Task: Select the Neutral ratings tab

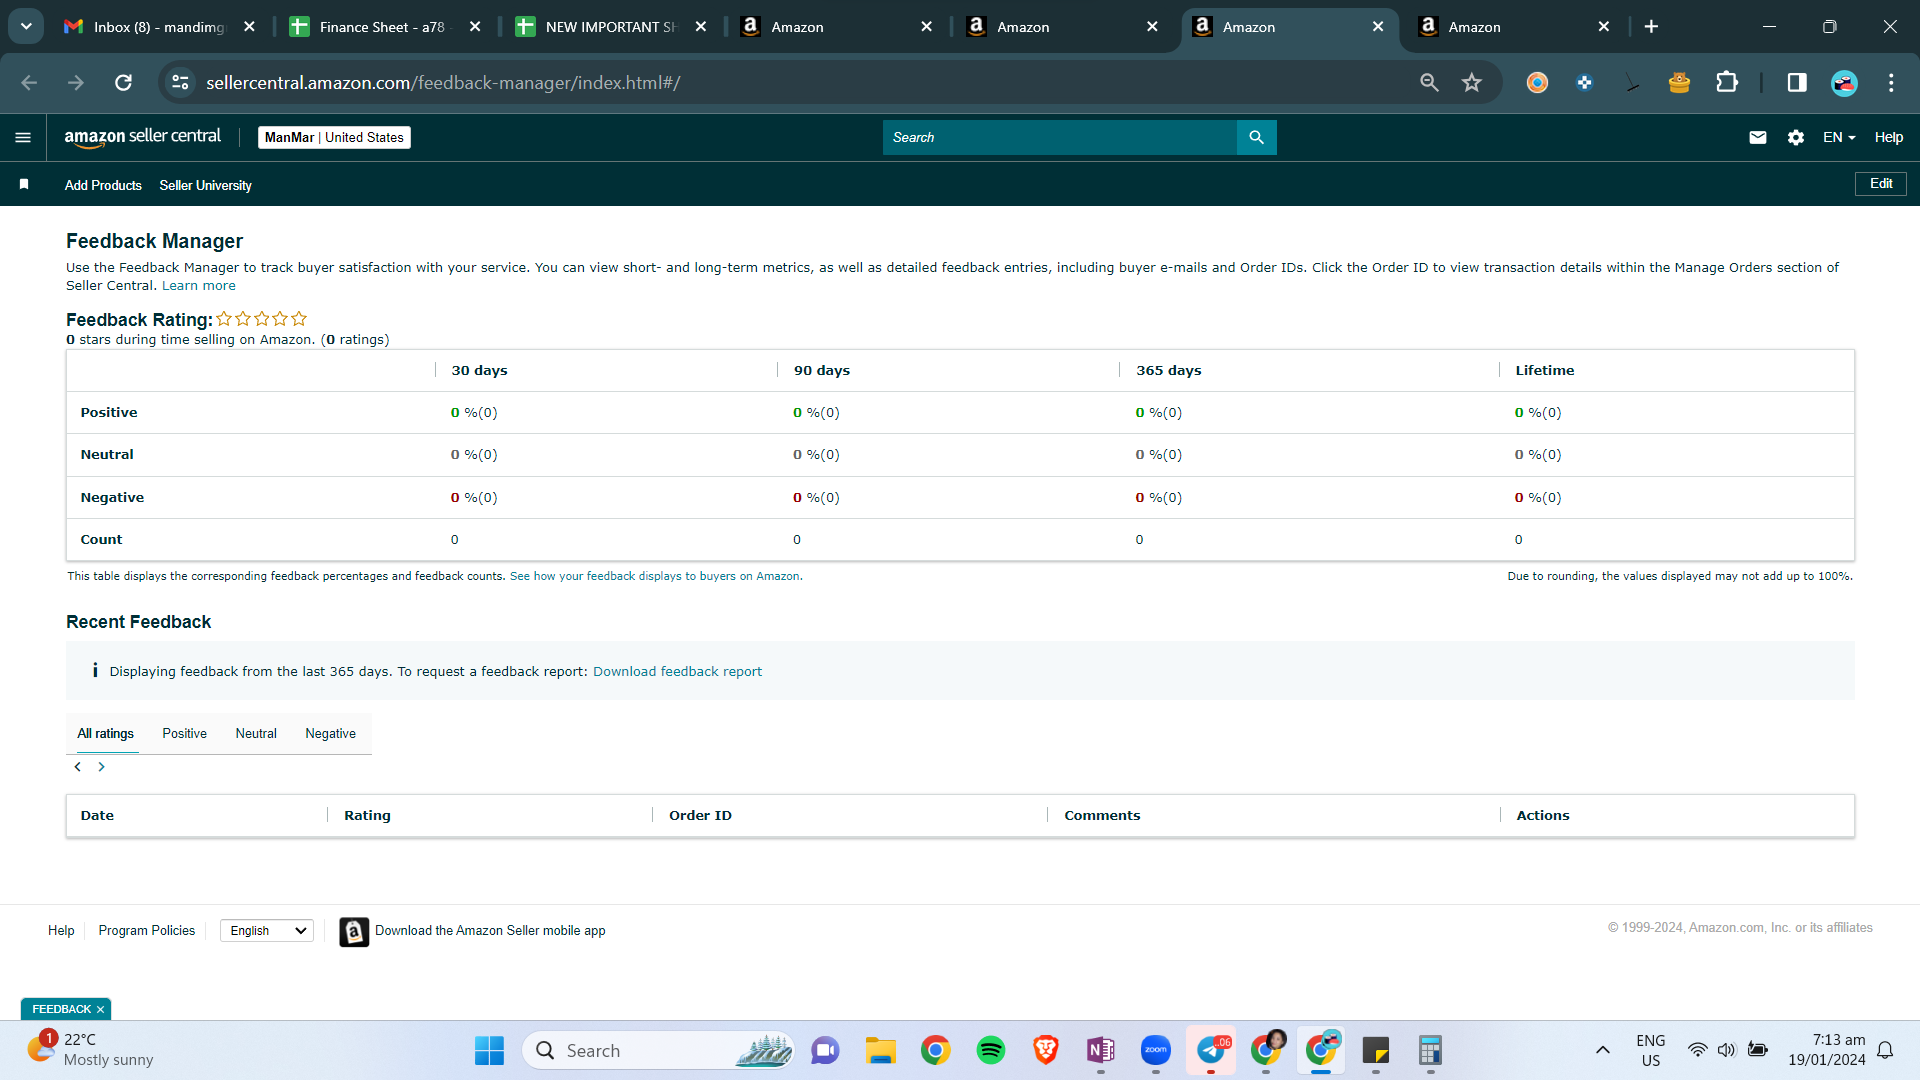Action: [256, 734]
